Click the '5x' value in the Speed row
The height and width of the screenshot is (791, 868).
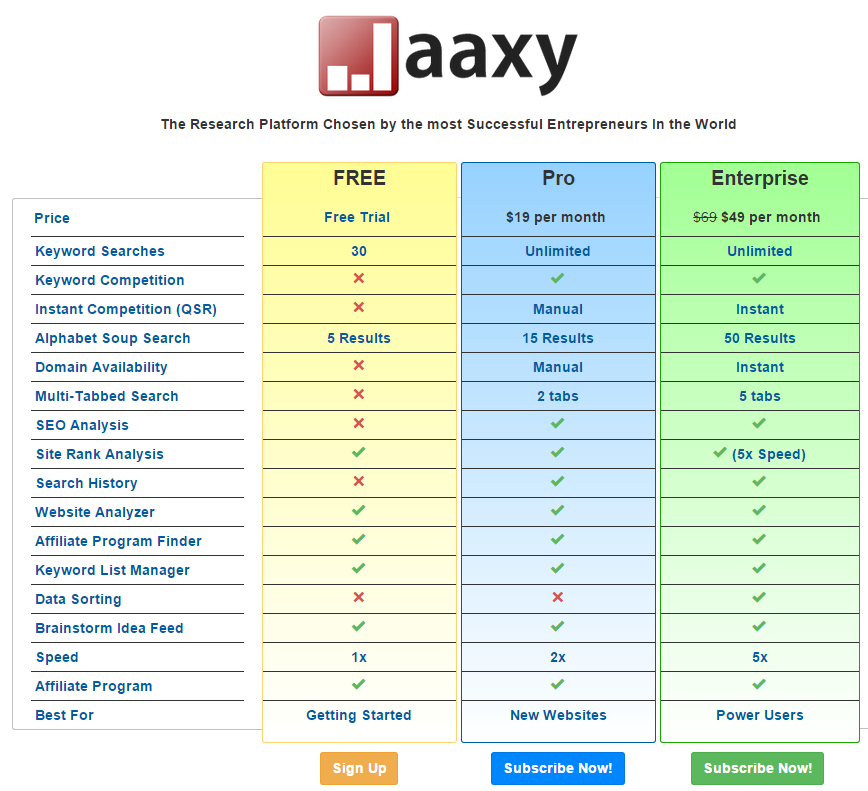[760, 658]
